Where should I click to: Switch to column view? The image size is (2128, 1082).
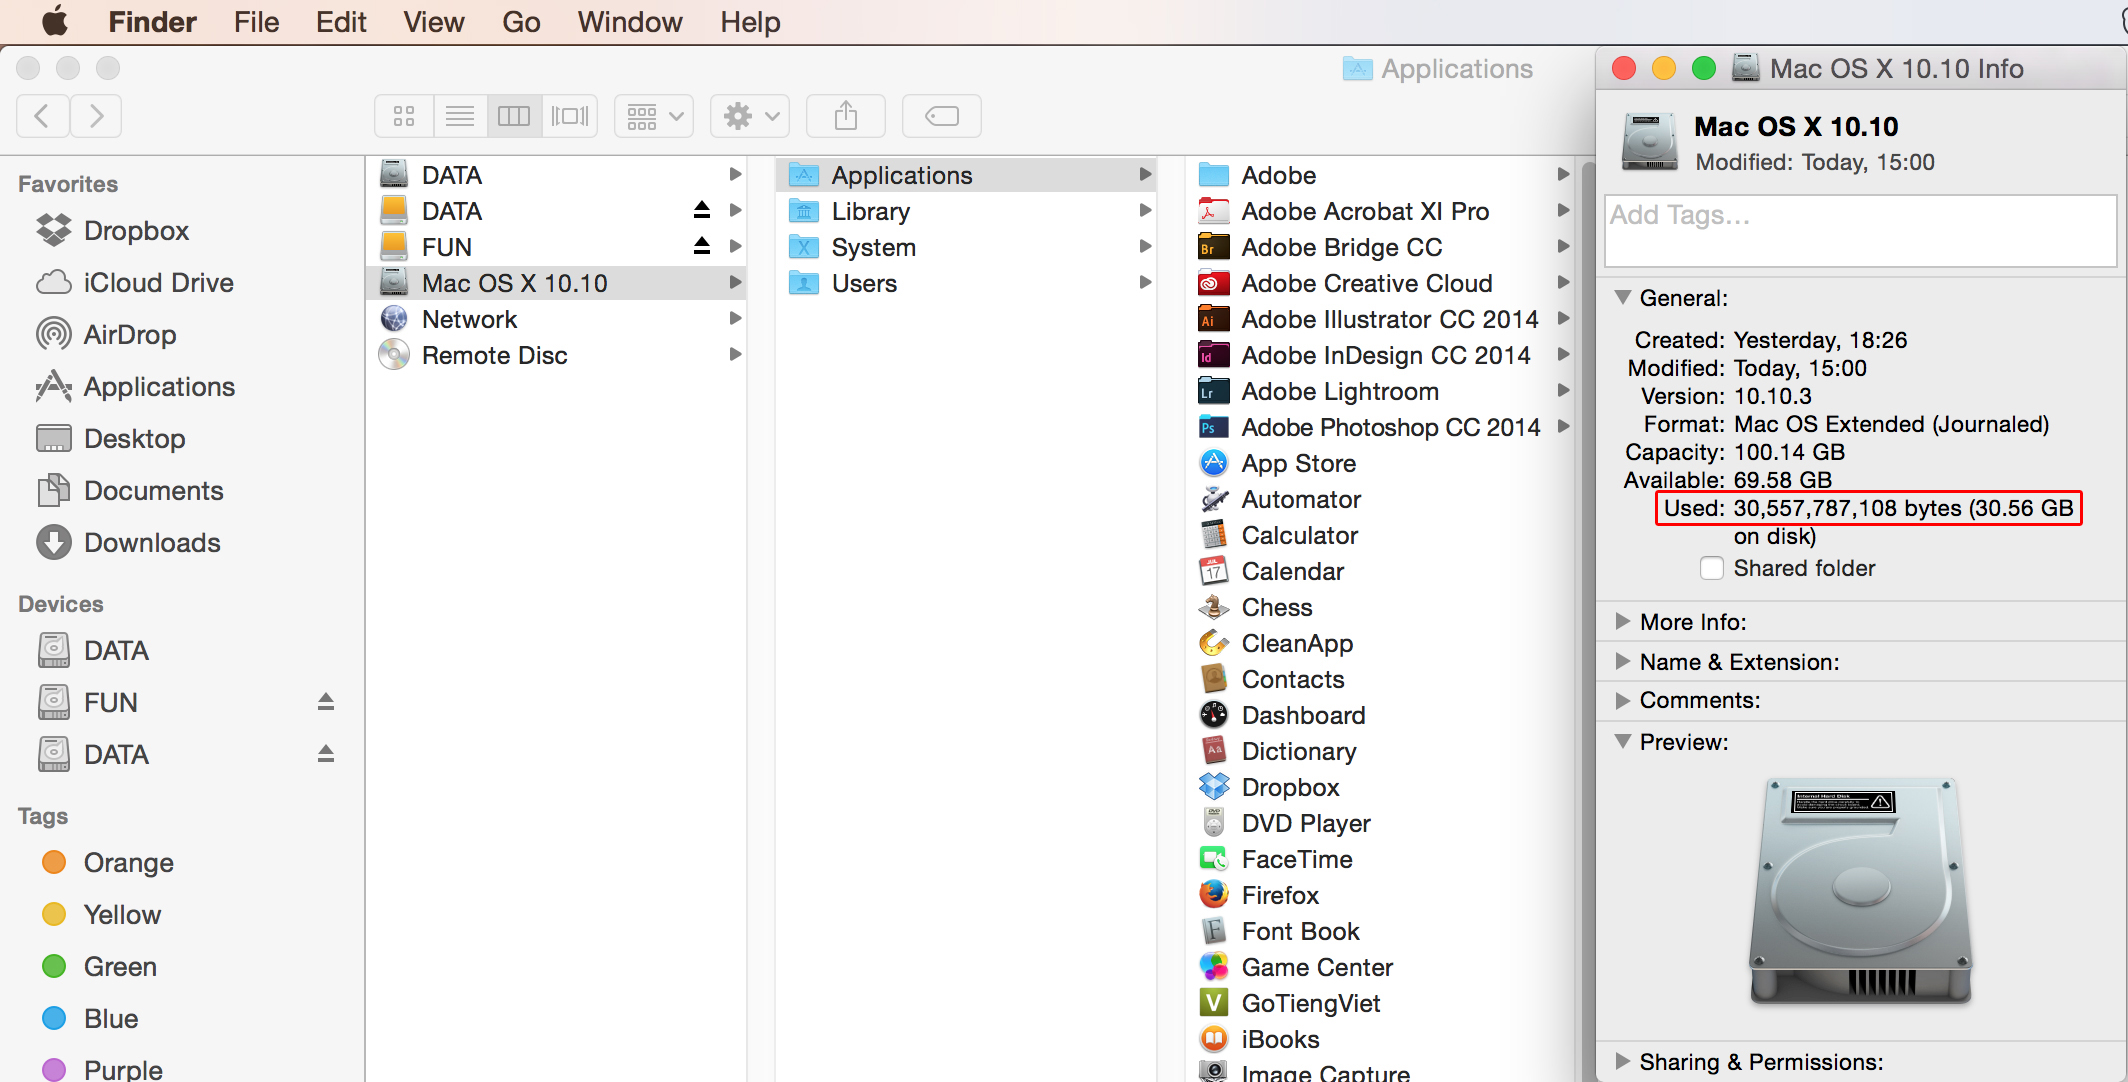tap(514, 116)
